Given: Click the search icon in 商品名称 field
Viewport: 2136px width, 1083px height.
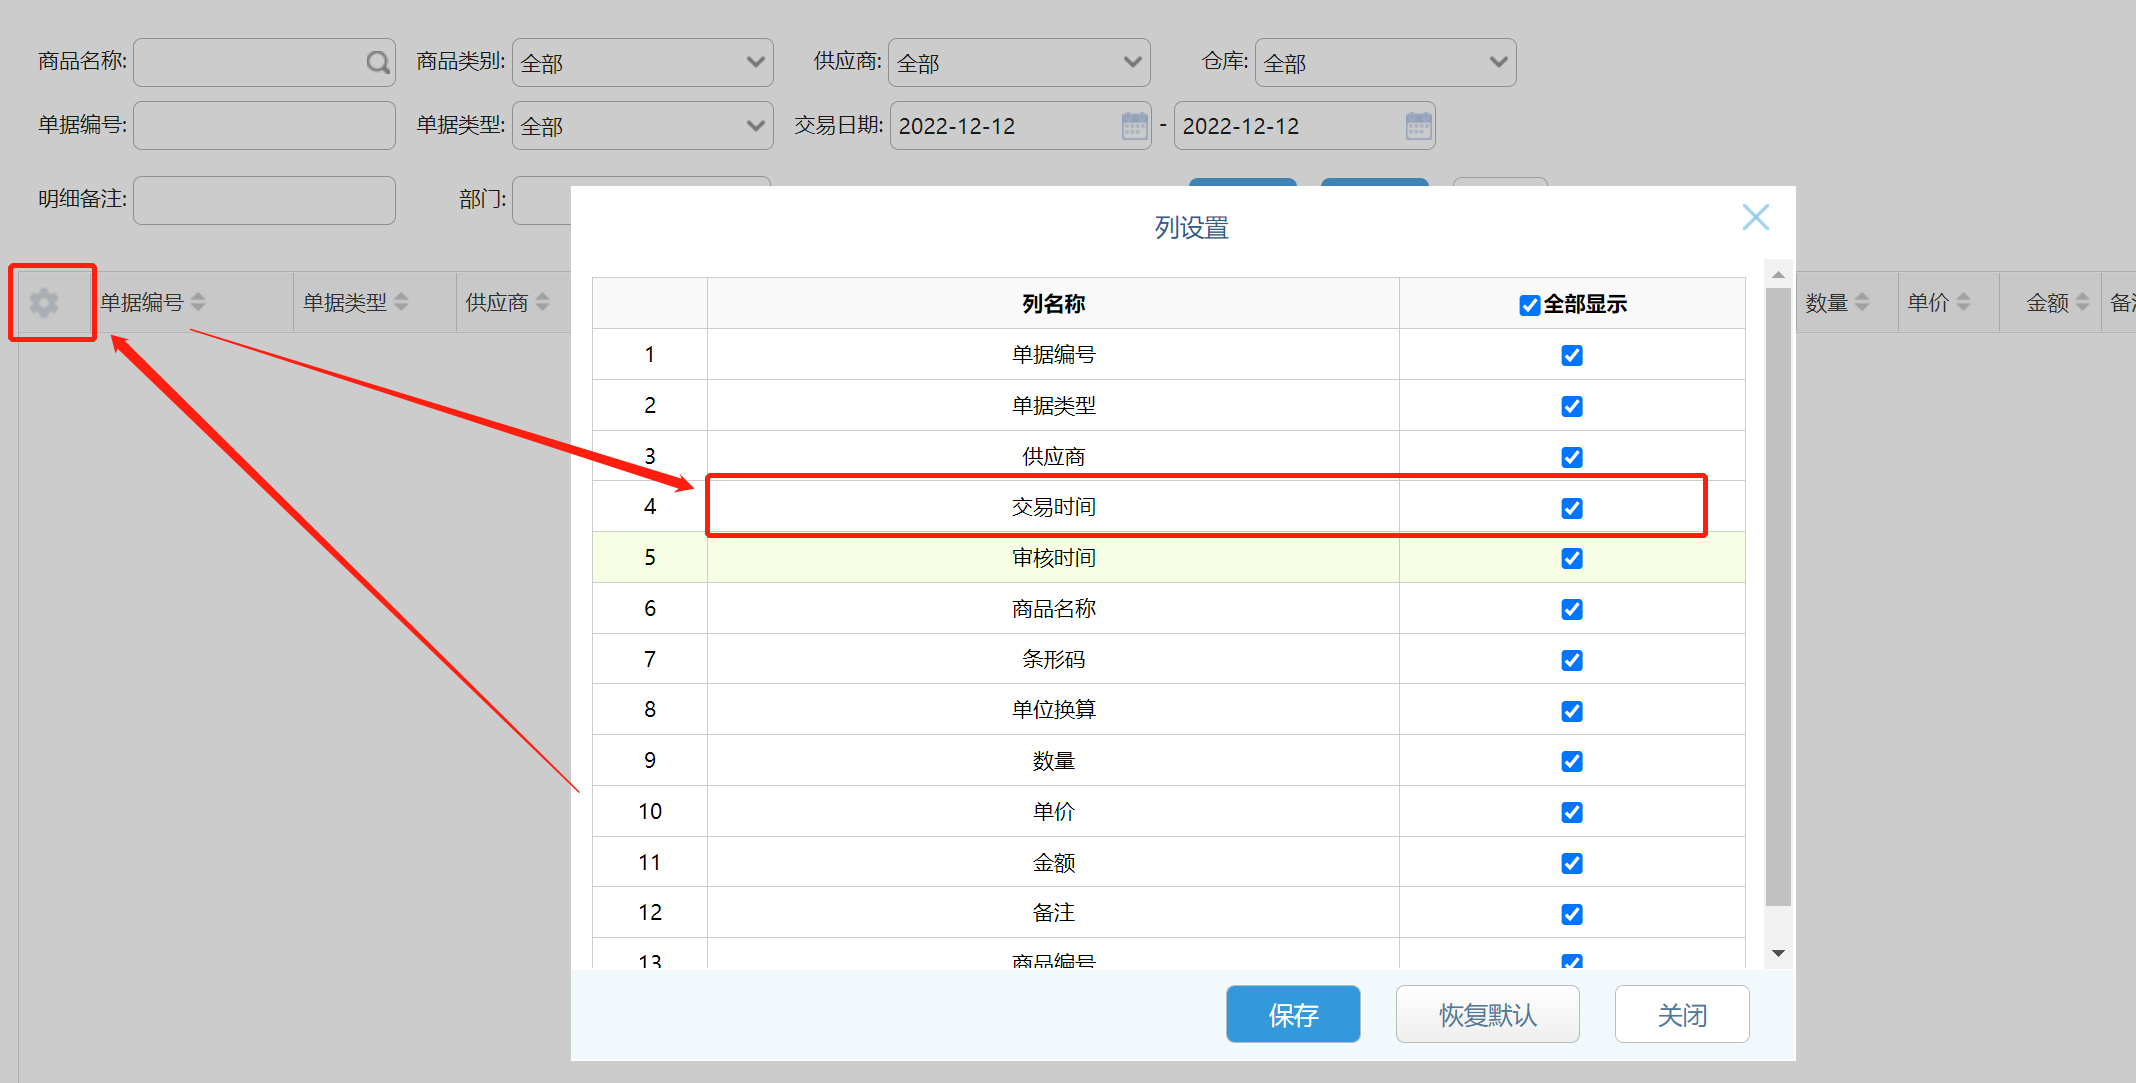Looking at the screenshot, I should (x=377, y=63).
